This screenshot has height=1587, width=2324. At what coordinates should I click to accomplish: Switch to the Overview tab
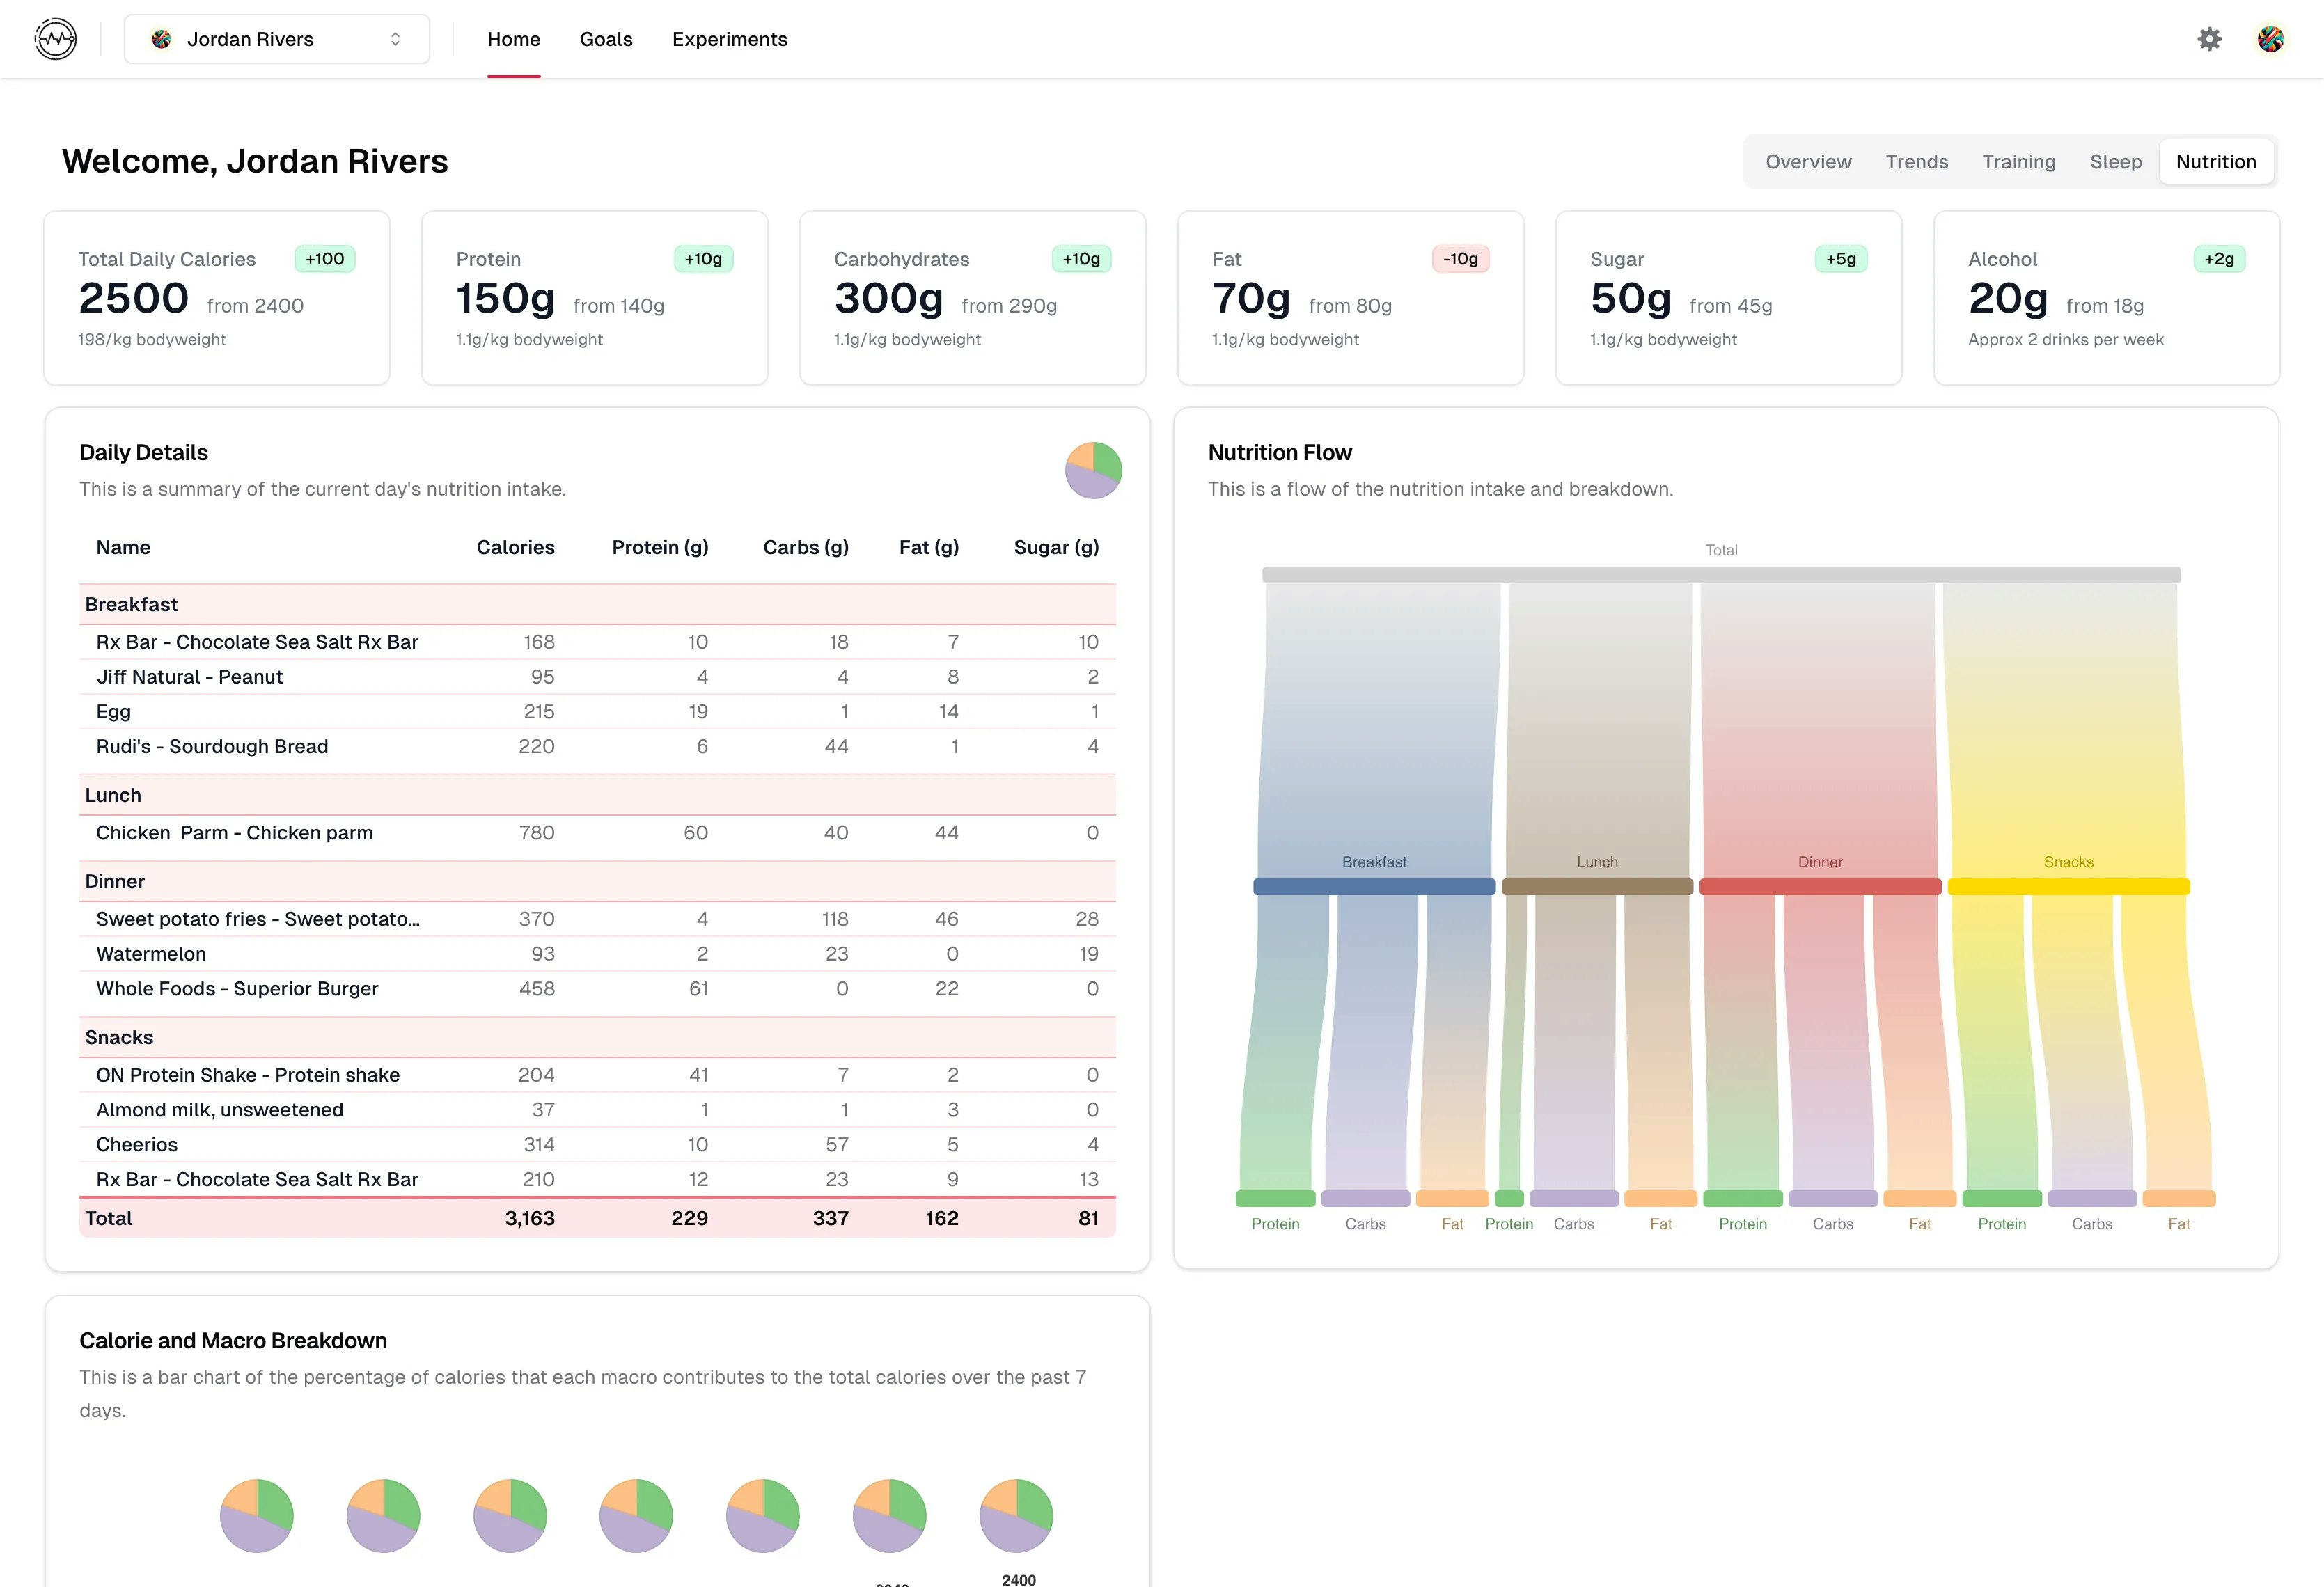(1808, 162)
